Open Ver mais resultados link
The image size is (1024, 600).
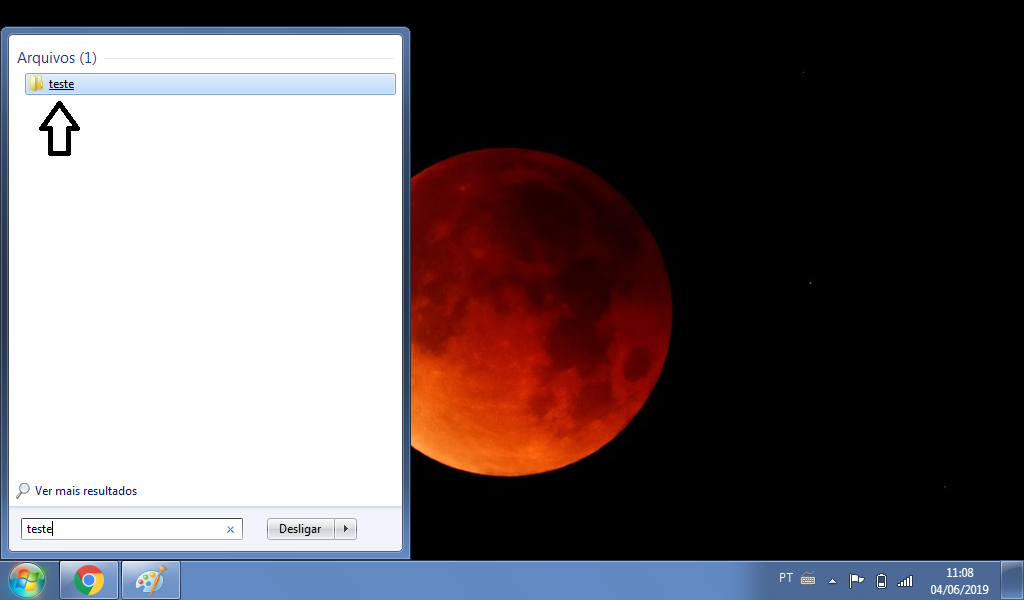tap(86, 491)
